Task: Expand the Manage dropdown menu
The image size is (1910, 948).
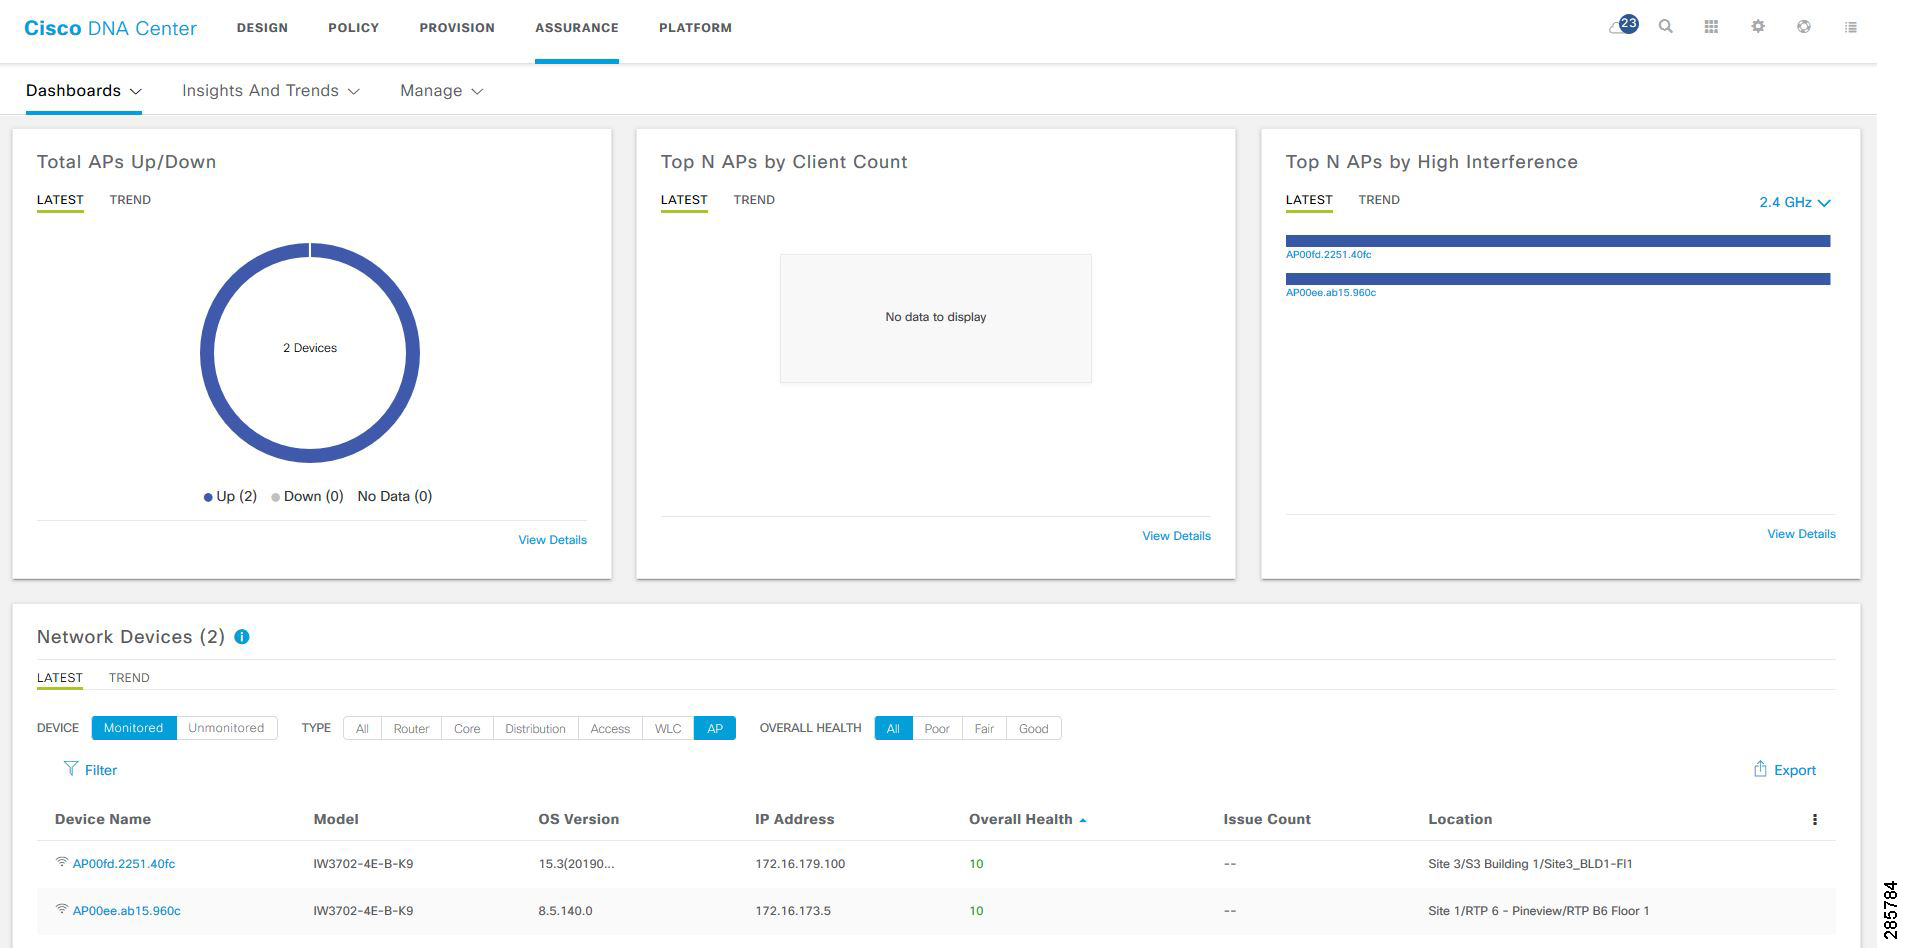Action: click(441, 90)
